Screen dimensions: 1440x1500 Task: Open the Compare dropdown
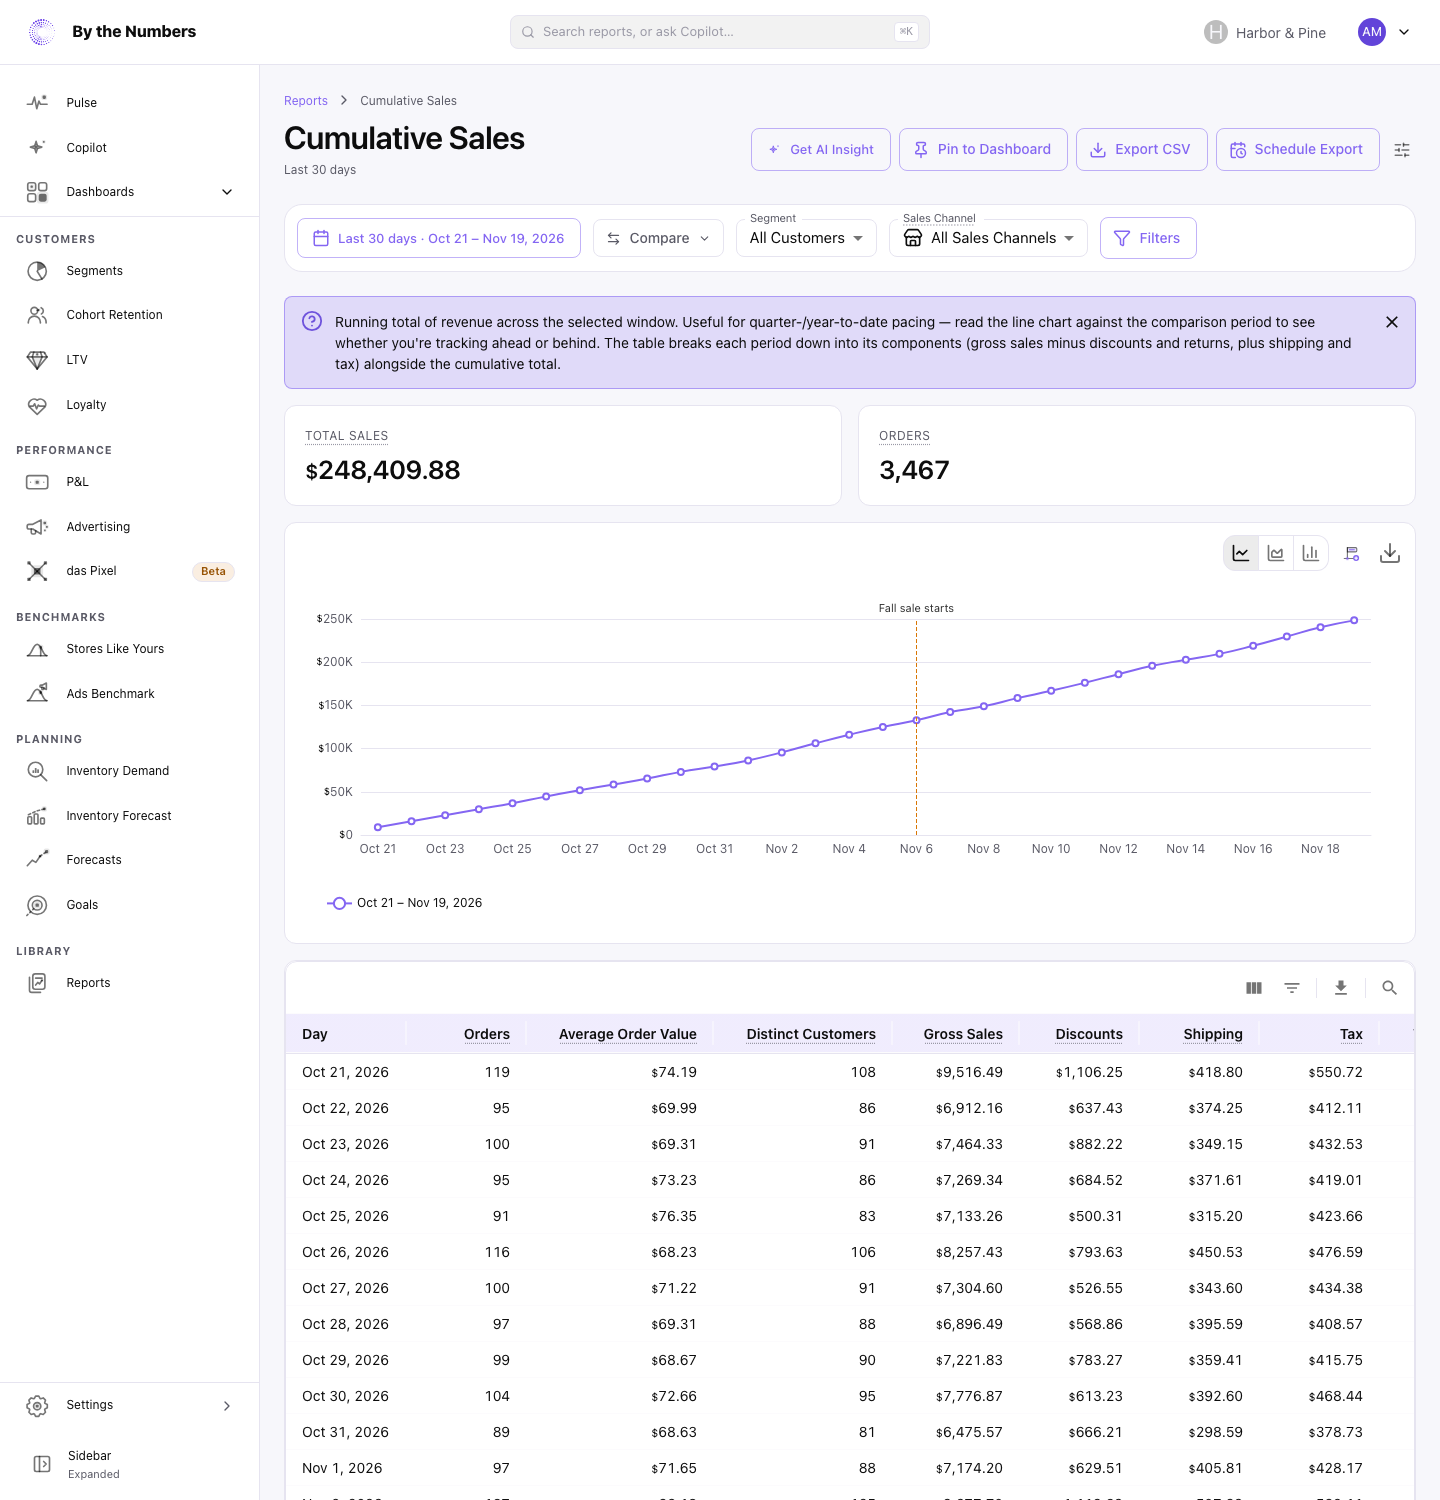(x=658, y=238)
